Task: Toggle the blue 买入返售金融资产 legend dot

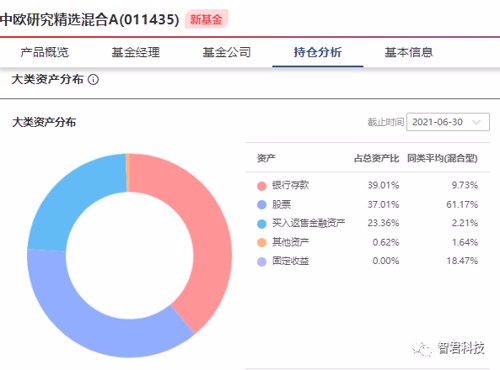Action: pos(262,224)
